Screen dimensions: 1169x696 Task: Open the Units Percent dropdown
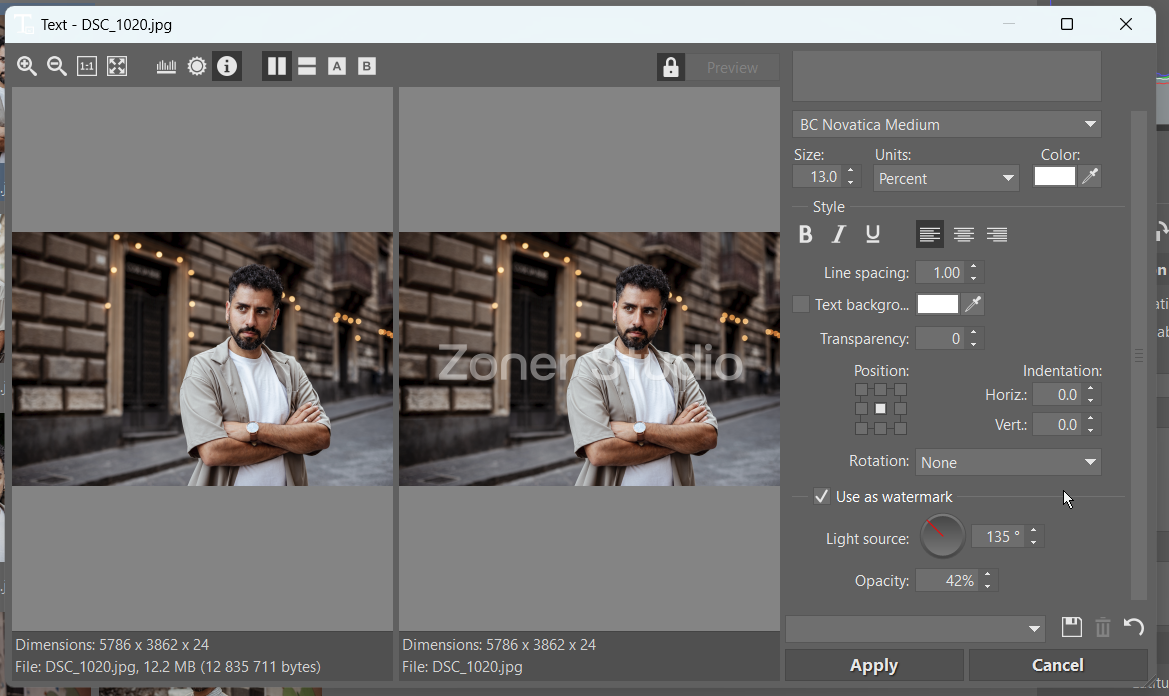click(946, 179)
